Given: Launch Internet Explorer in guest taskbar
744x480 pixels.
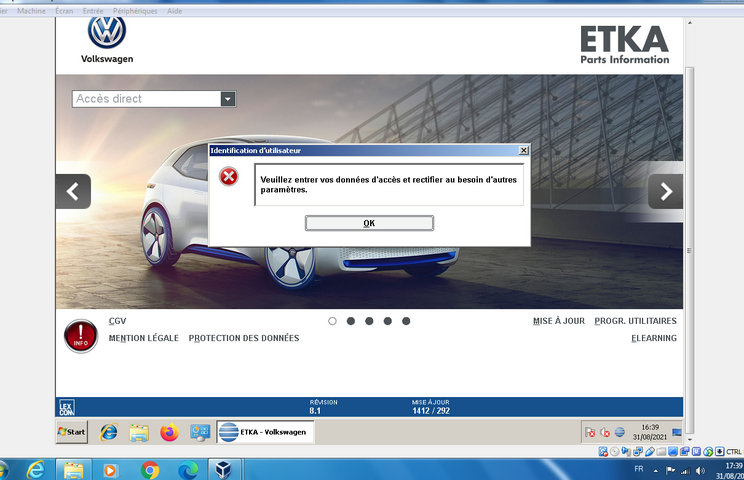Looking at the screenshot, I should [x=109, y=432].
